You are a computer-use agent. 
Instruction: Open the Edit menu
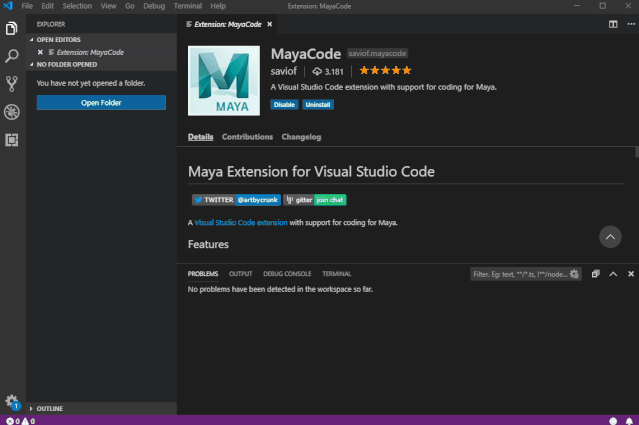47,6
